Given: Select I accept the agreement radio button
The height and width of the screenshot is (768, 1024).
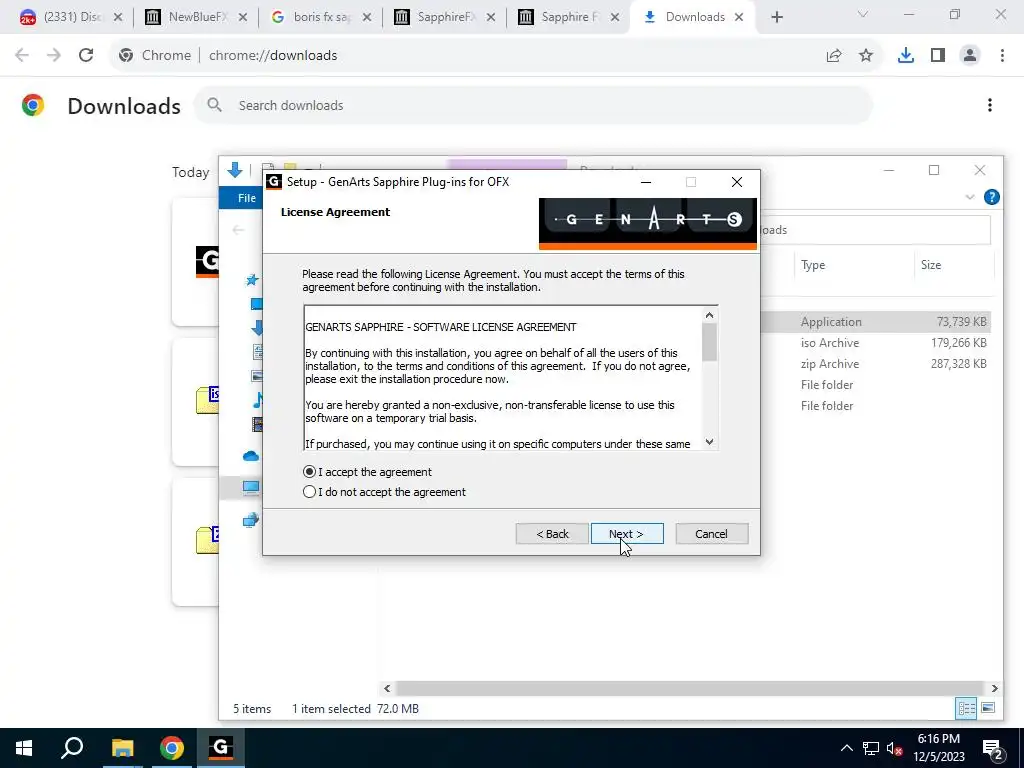Looking at the screenshot, I should click(310, 472).
